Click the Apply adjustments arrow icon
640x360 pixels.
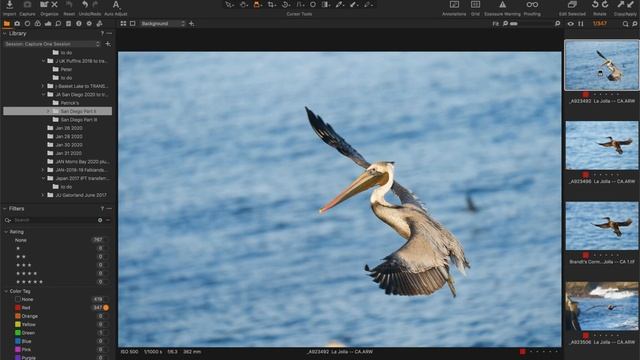pyautogui.click(x=631, y=4)
